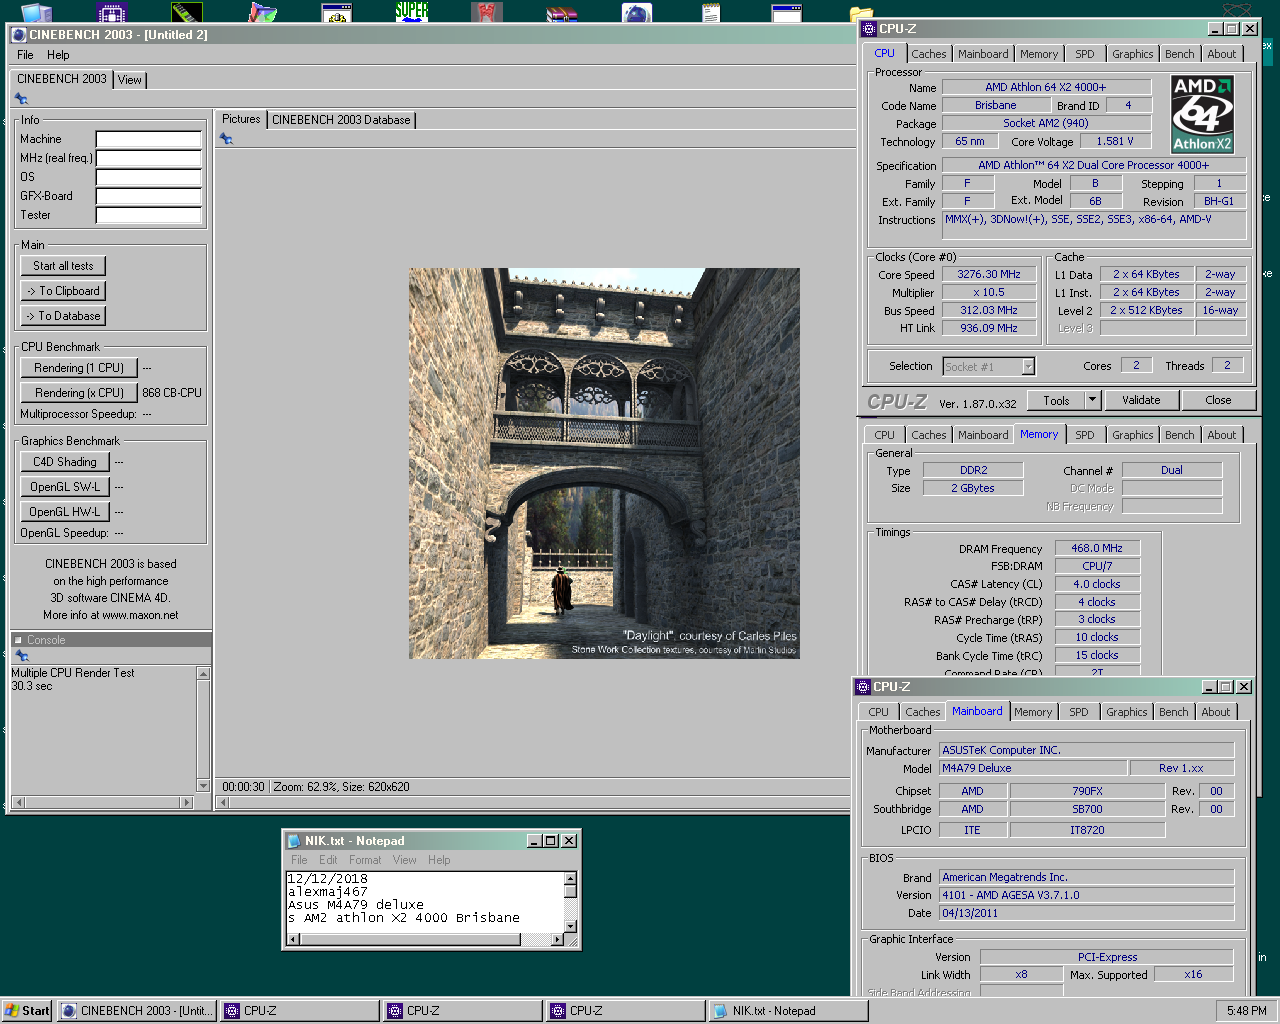Open CPU tab in the CPU-Z Motherboard window
Screen dimensions: 1280x1024
pos(878,712)
